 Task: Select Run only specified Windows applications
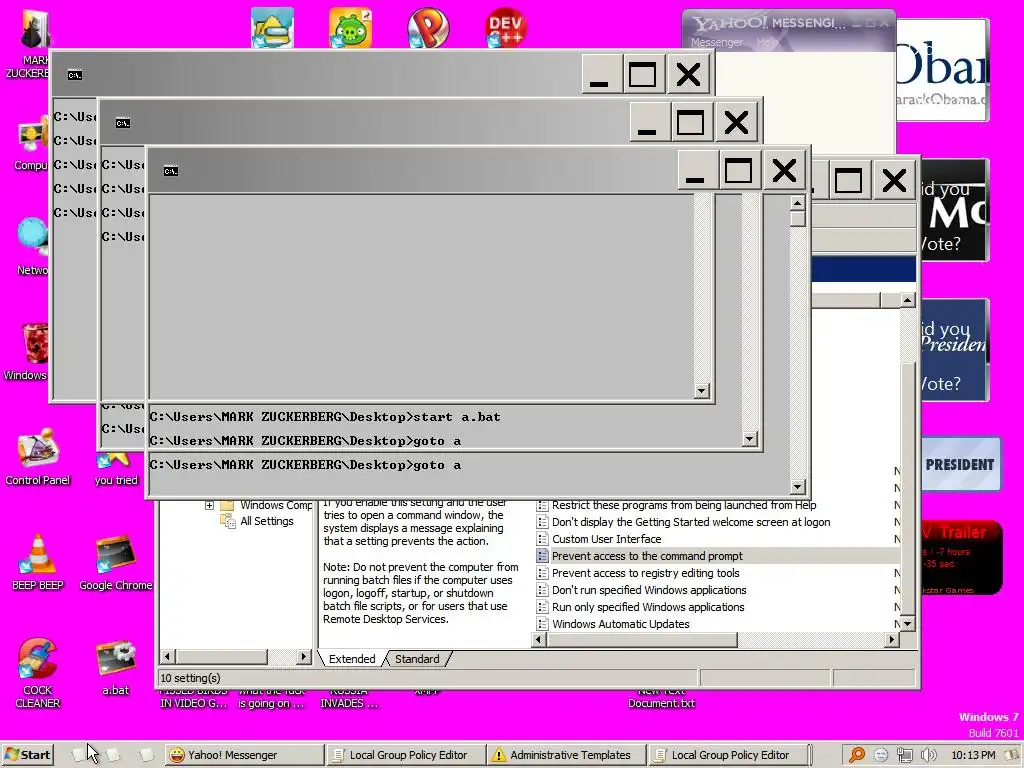(x=648, y=607)
